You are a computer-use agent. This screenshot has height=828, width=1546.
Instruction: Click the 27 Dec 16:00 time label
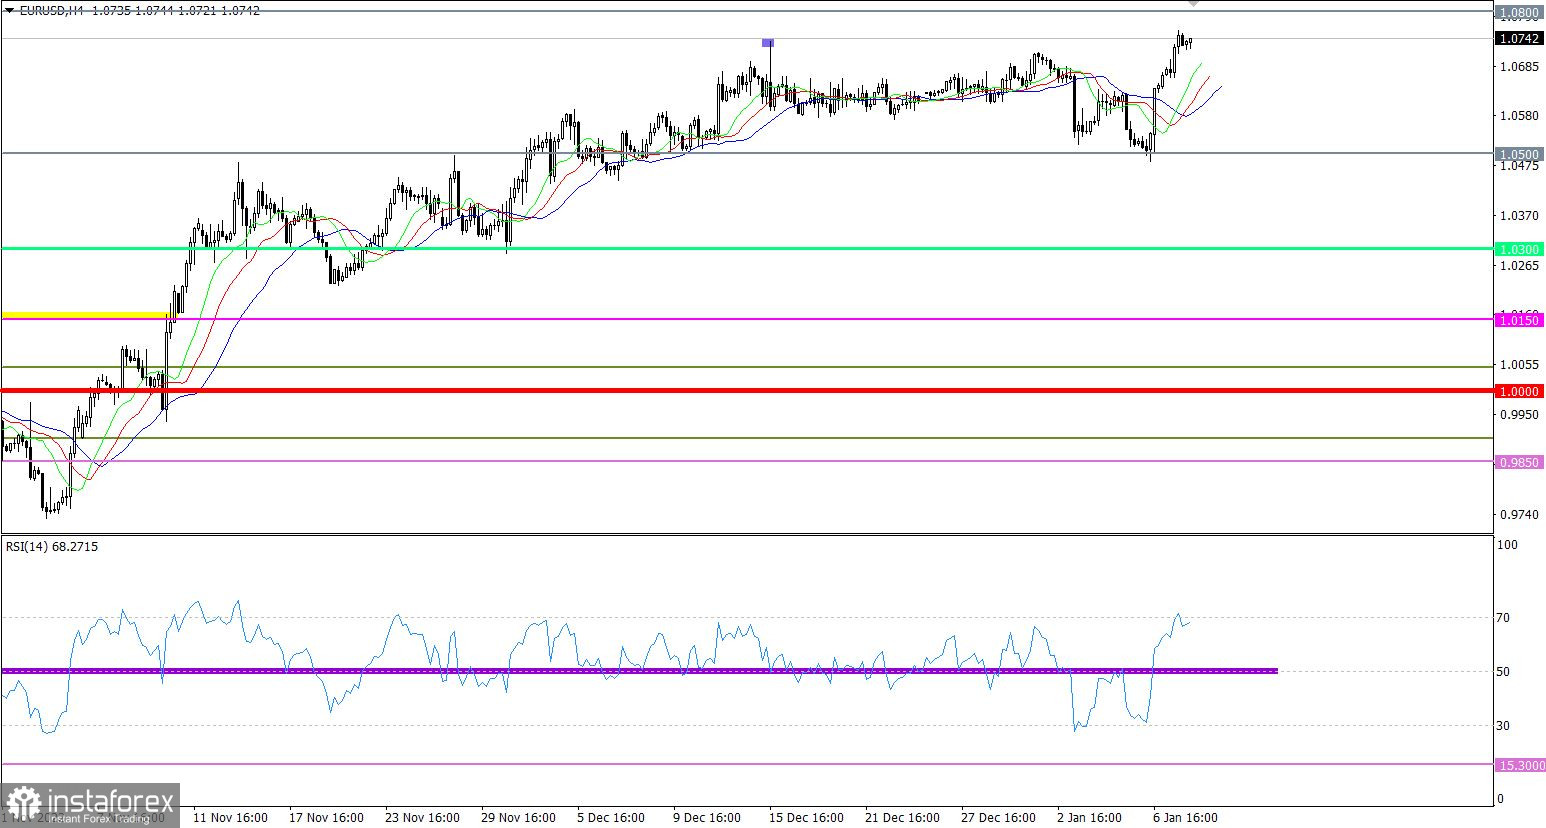998,817
